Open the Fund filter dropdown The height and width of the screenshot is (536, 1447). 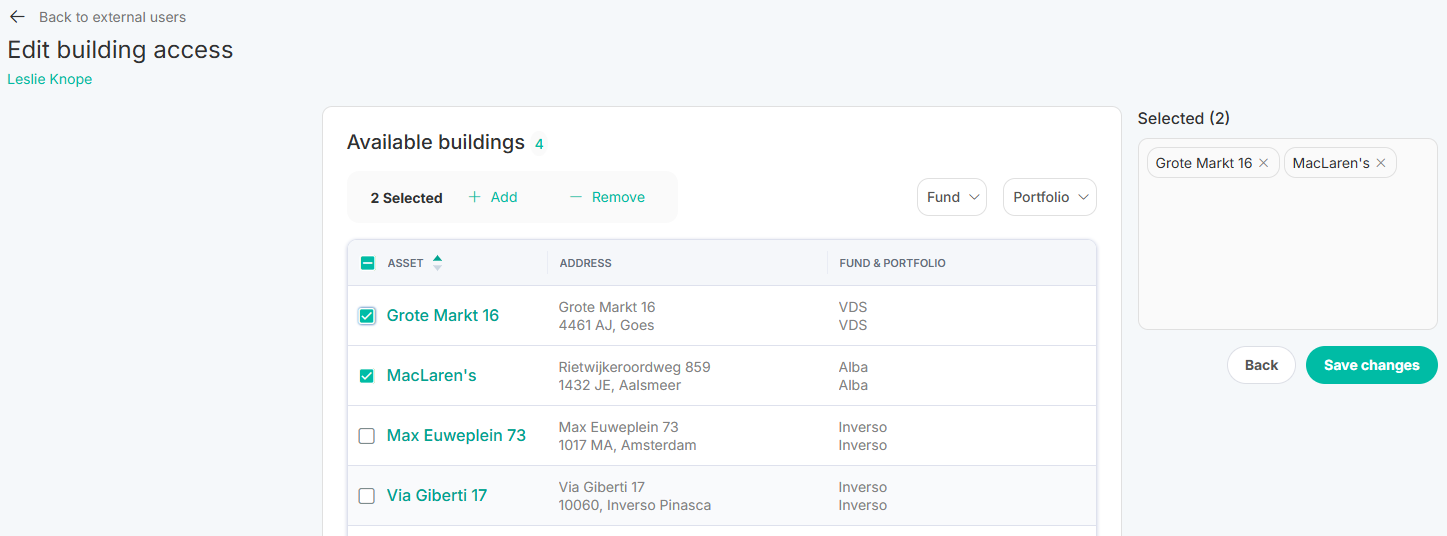click(x=952, y=197)
